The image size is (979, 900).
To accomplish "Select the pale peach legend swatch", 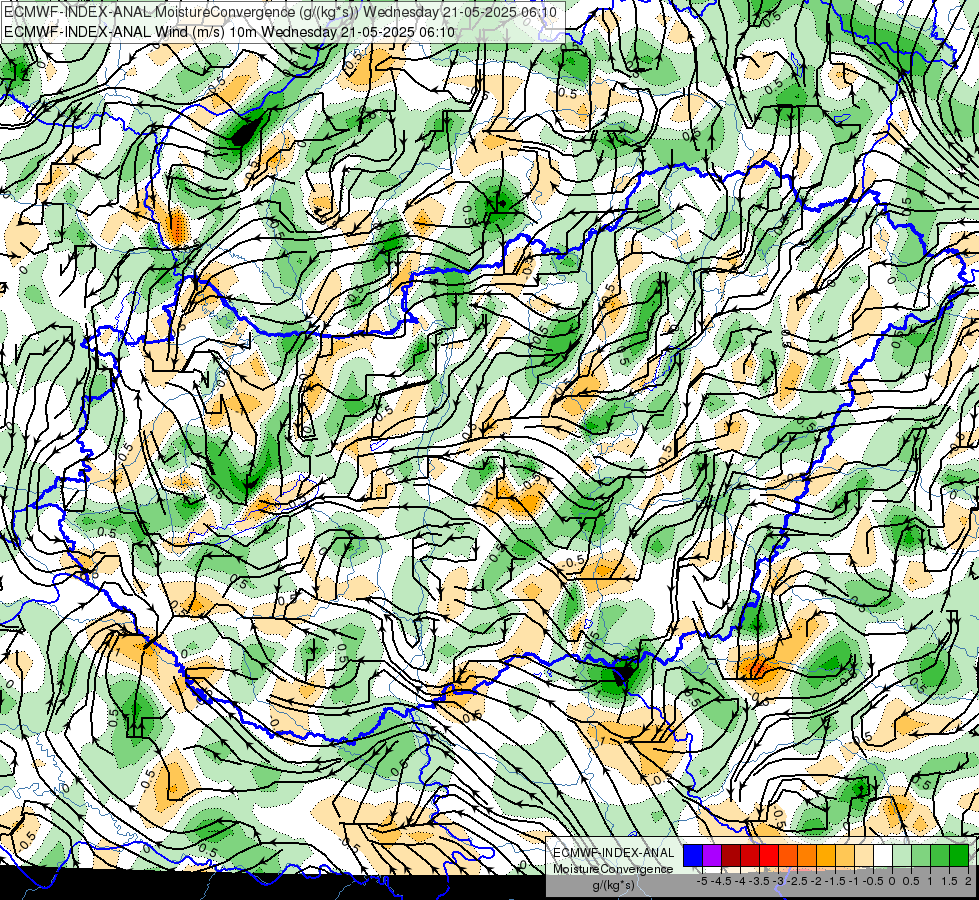I will [x=864, y=855].
